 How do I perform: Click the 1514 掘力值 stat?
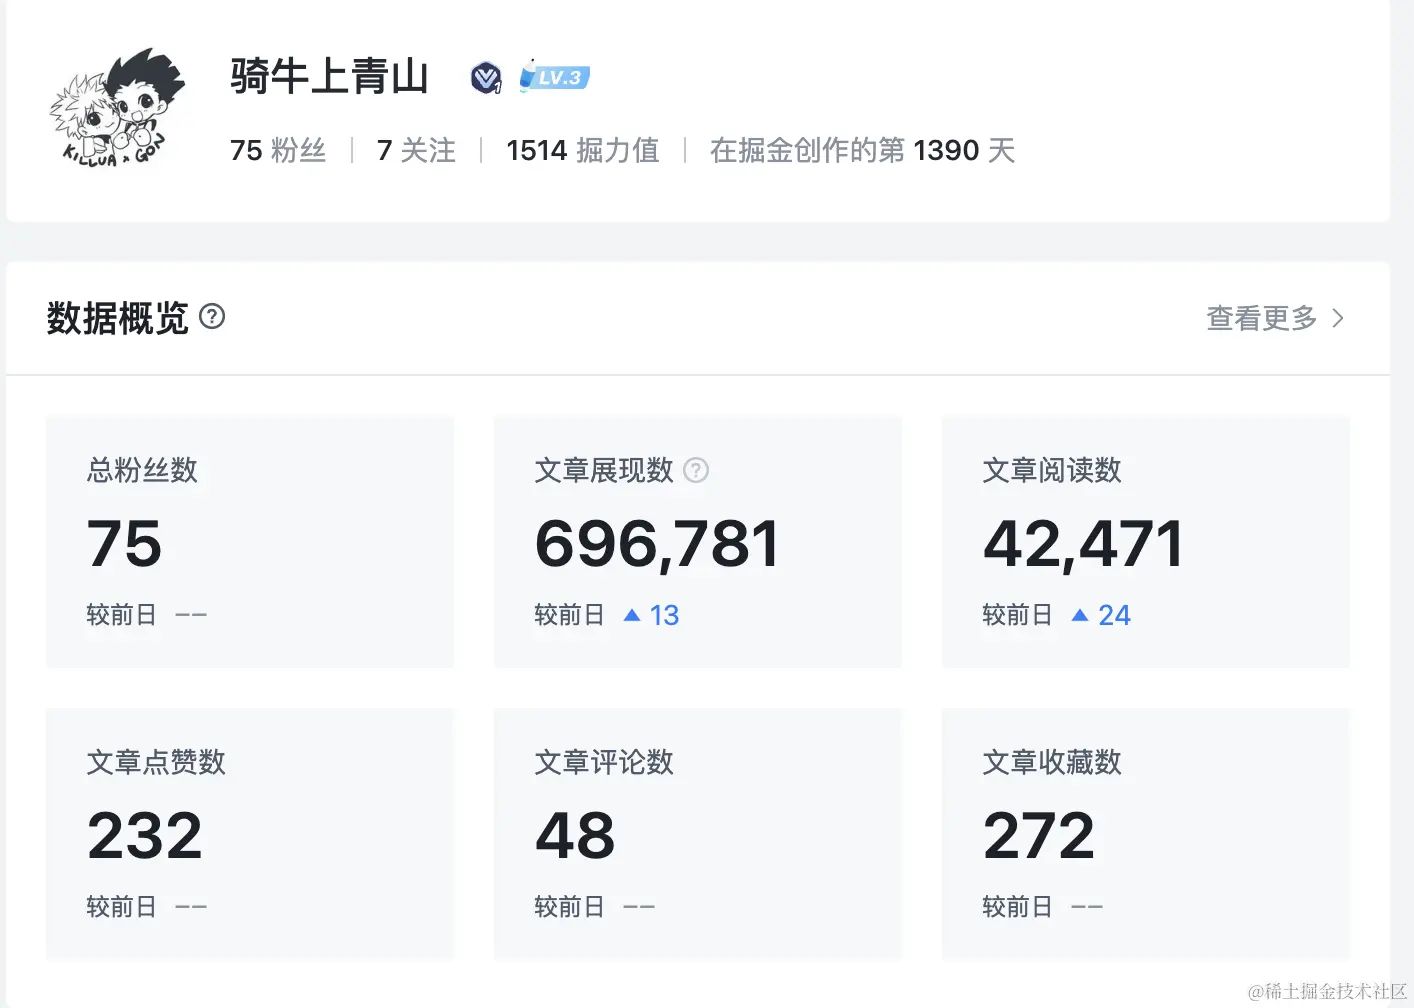click(x=583, y=150)
